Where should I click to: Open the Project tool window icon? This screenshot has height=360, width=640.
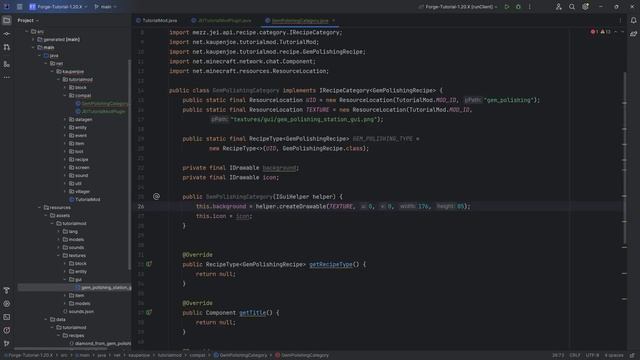click(7, 20)
